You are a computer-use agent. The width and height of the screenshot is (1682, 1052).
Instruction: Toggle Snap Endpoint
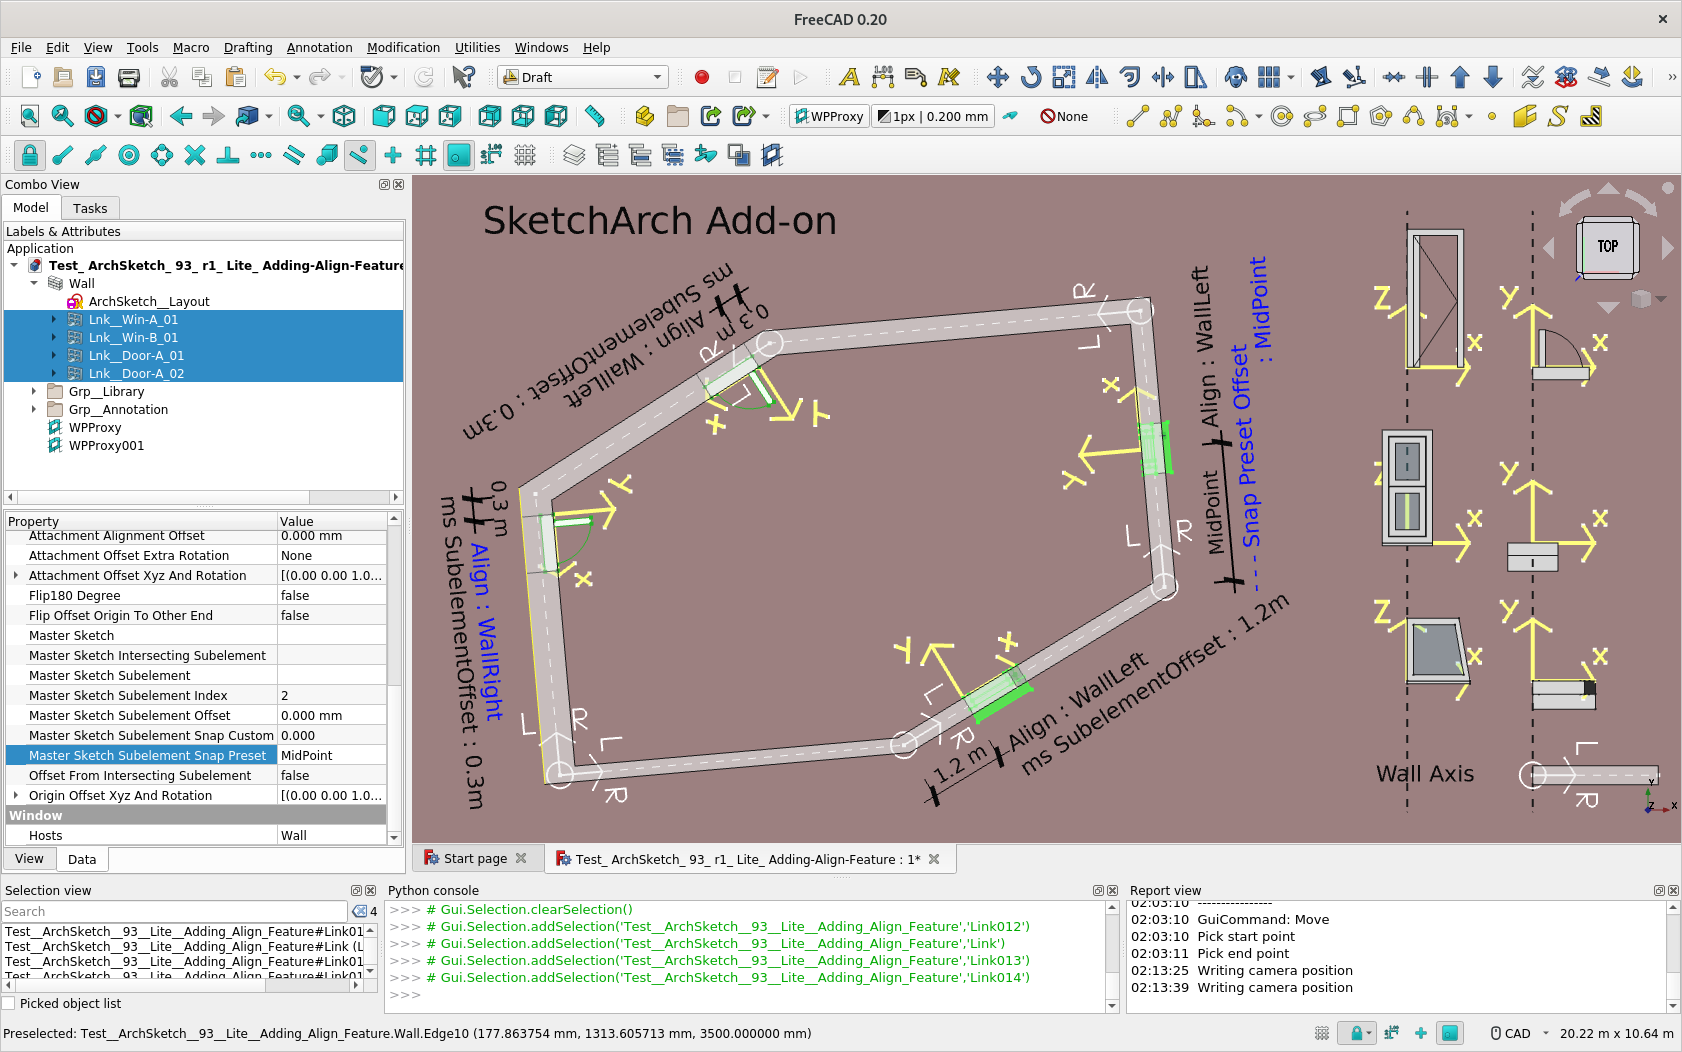63,155
